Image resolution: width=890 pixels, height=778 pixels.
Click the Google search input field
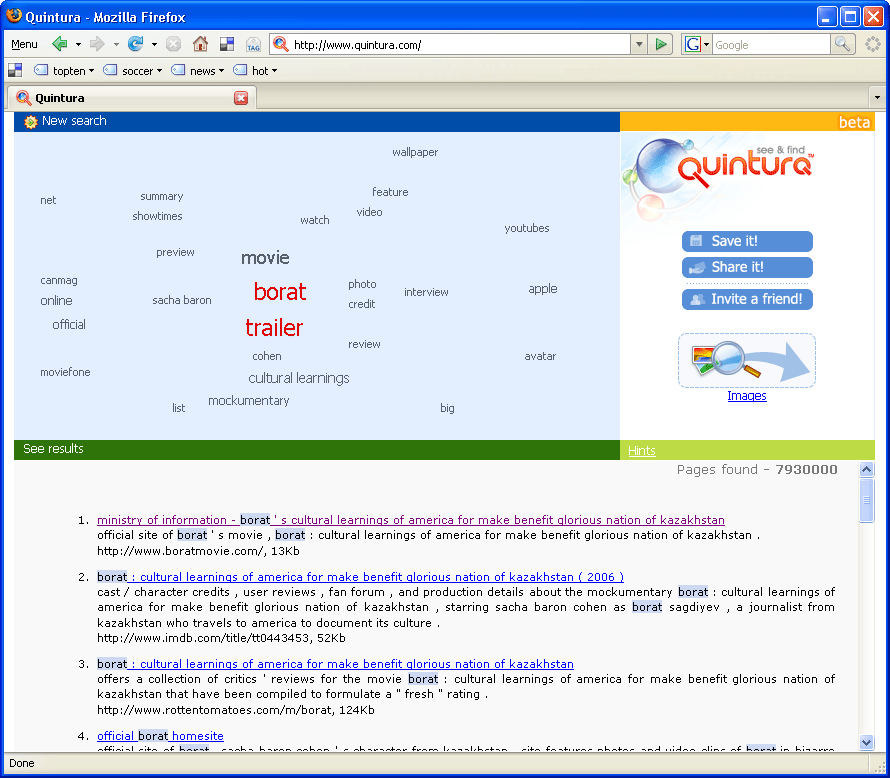(771, 45)
